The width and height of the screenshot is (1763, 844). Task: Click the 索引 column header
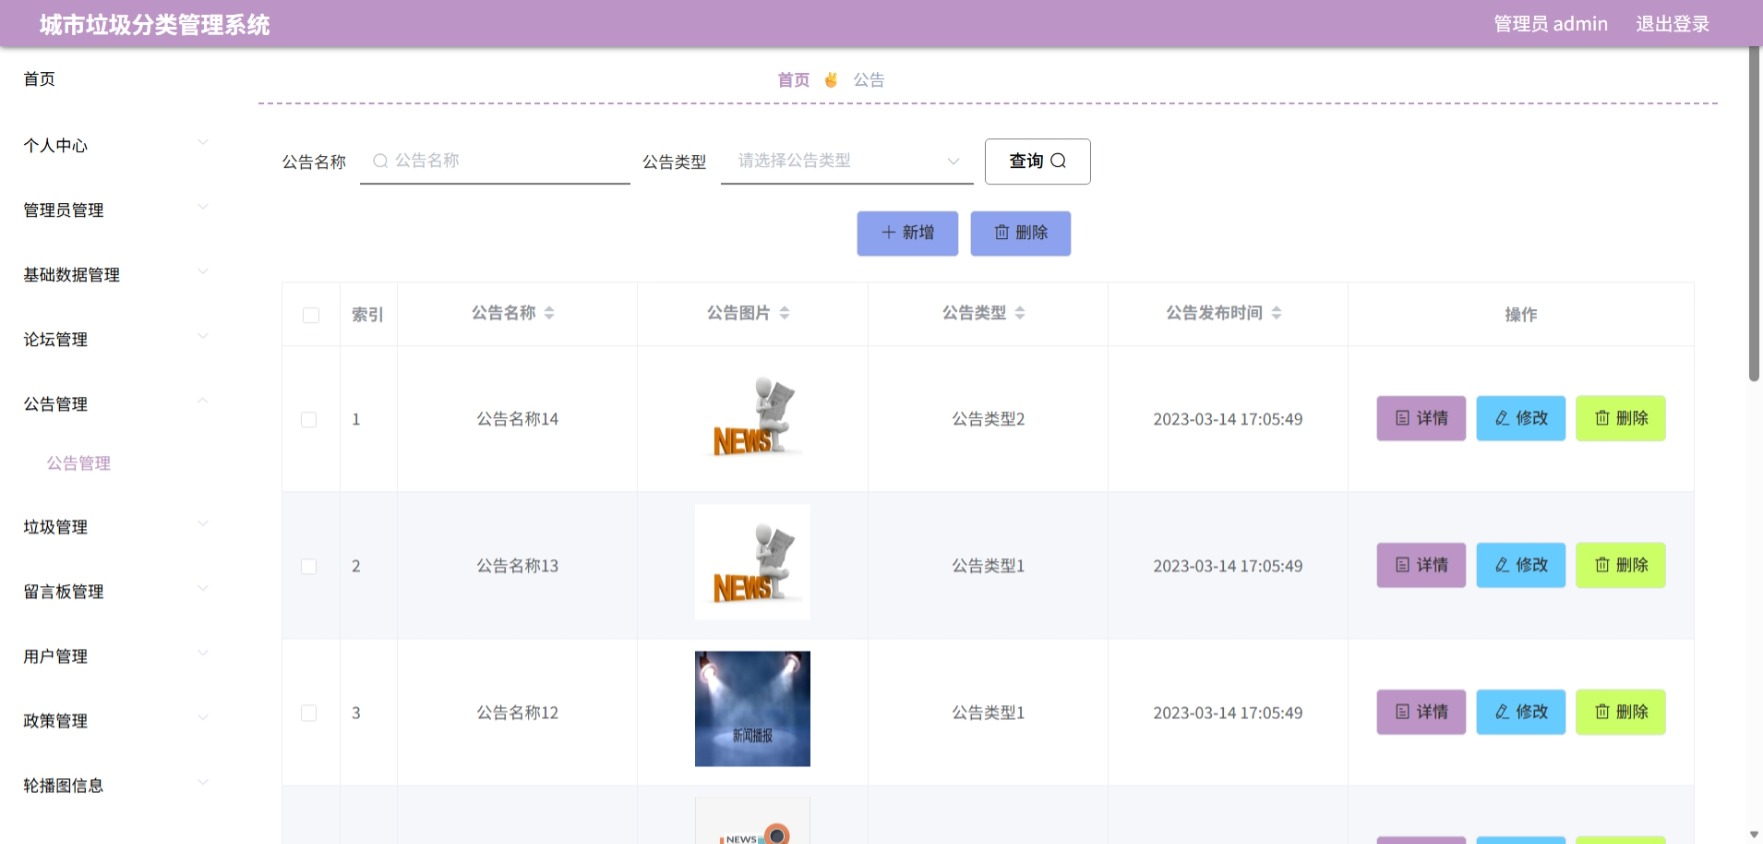tap(368, 315)
